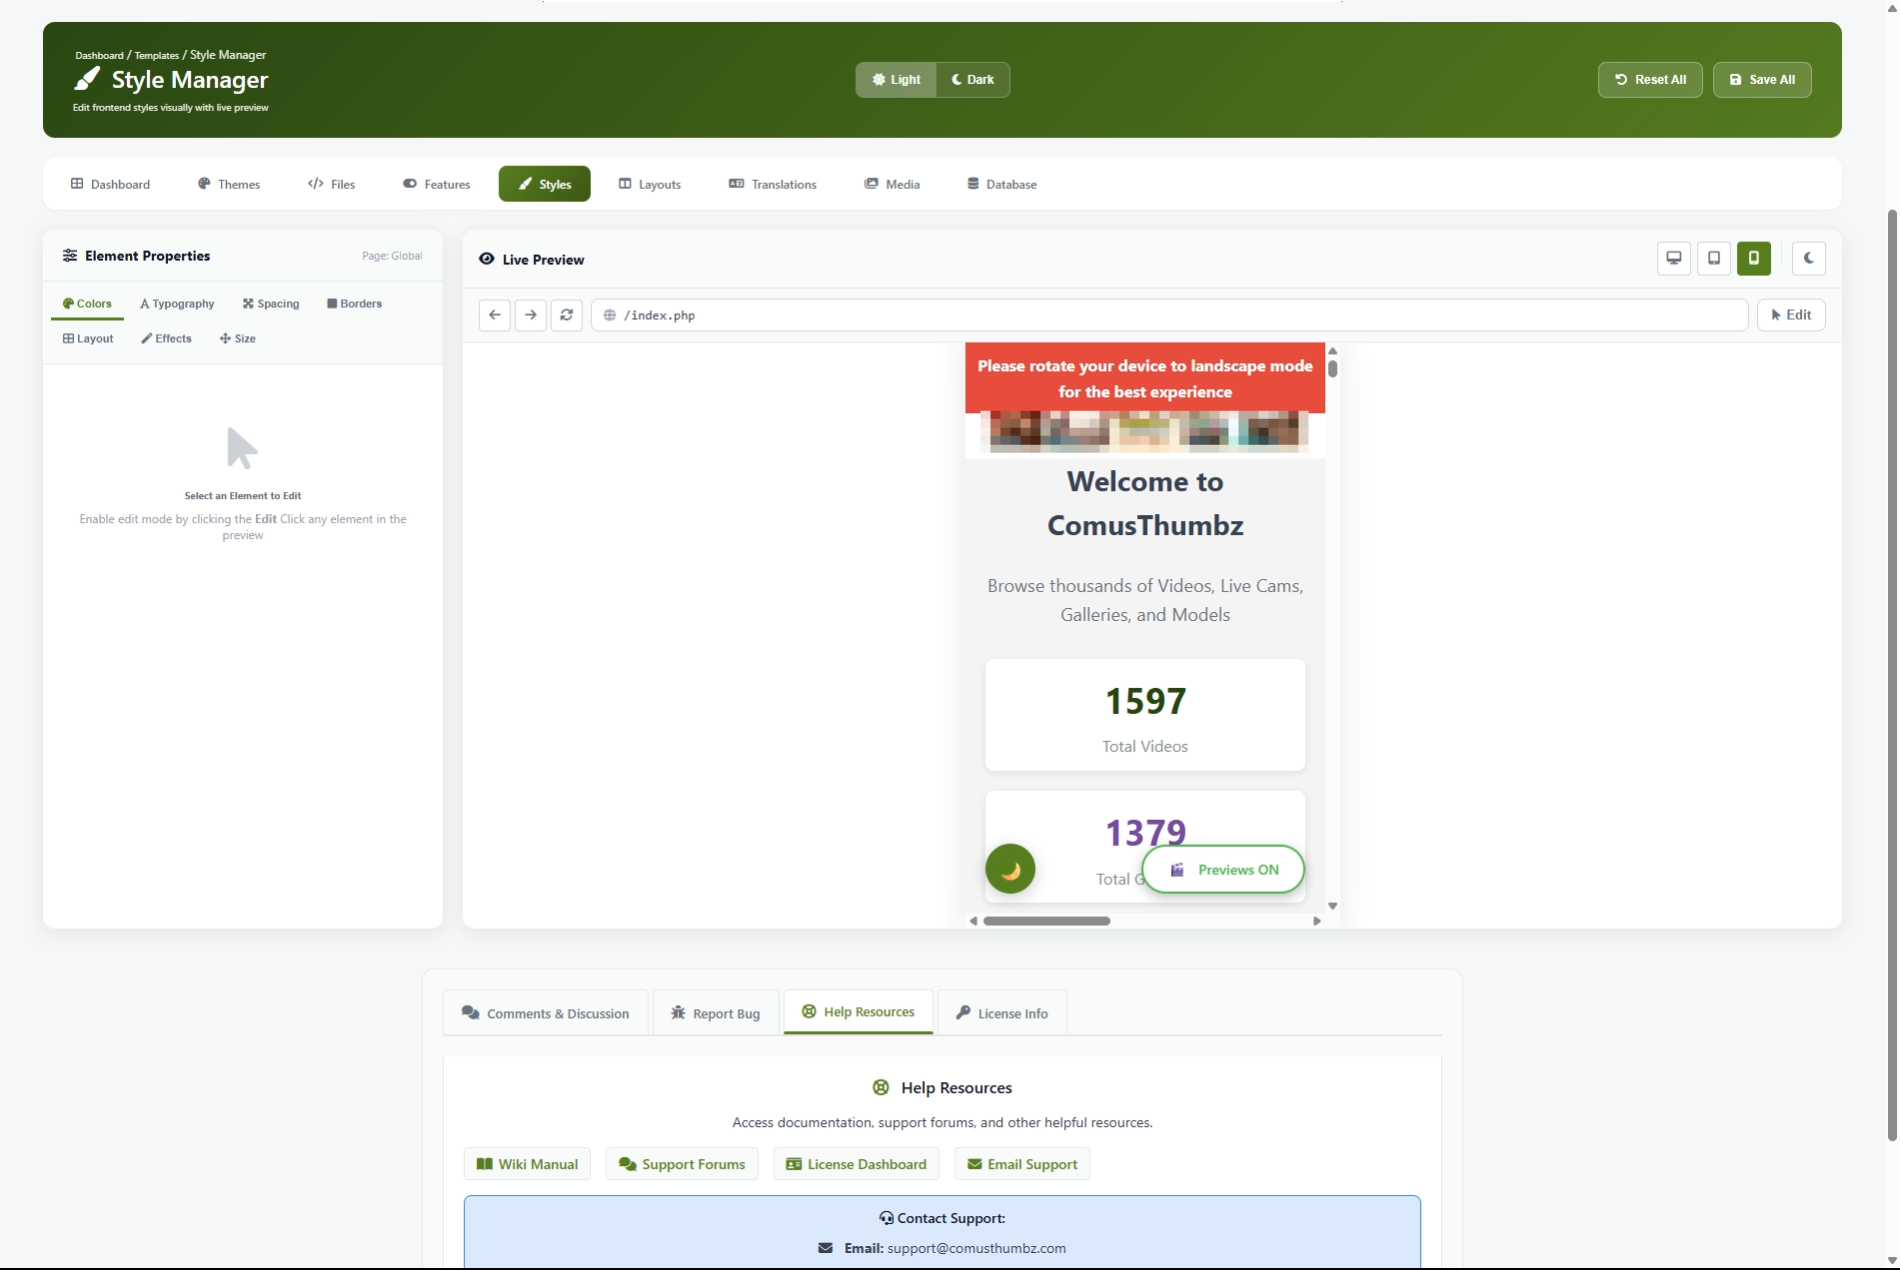Click the /index.php URL field
The image size is (1900, 1270).
coord(1168,315)
